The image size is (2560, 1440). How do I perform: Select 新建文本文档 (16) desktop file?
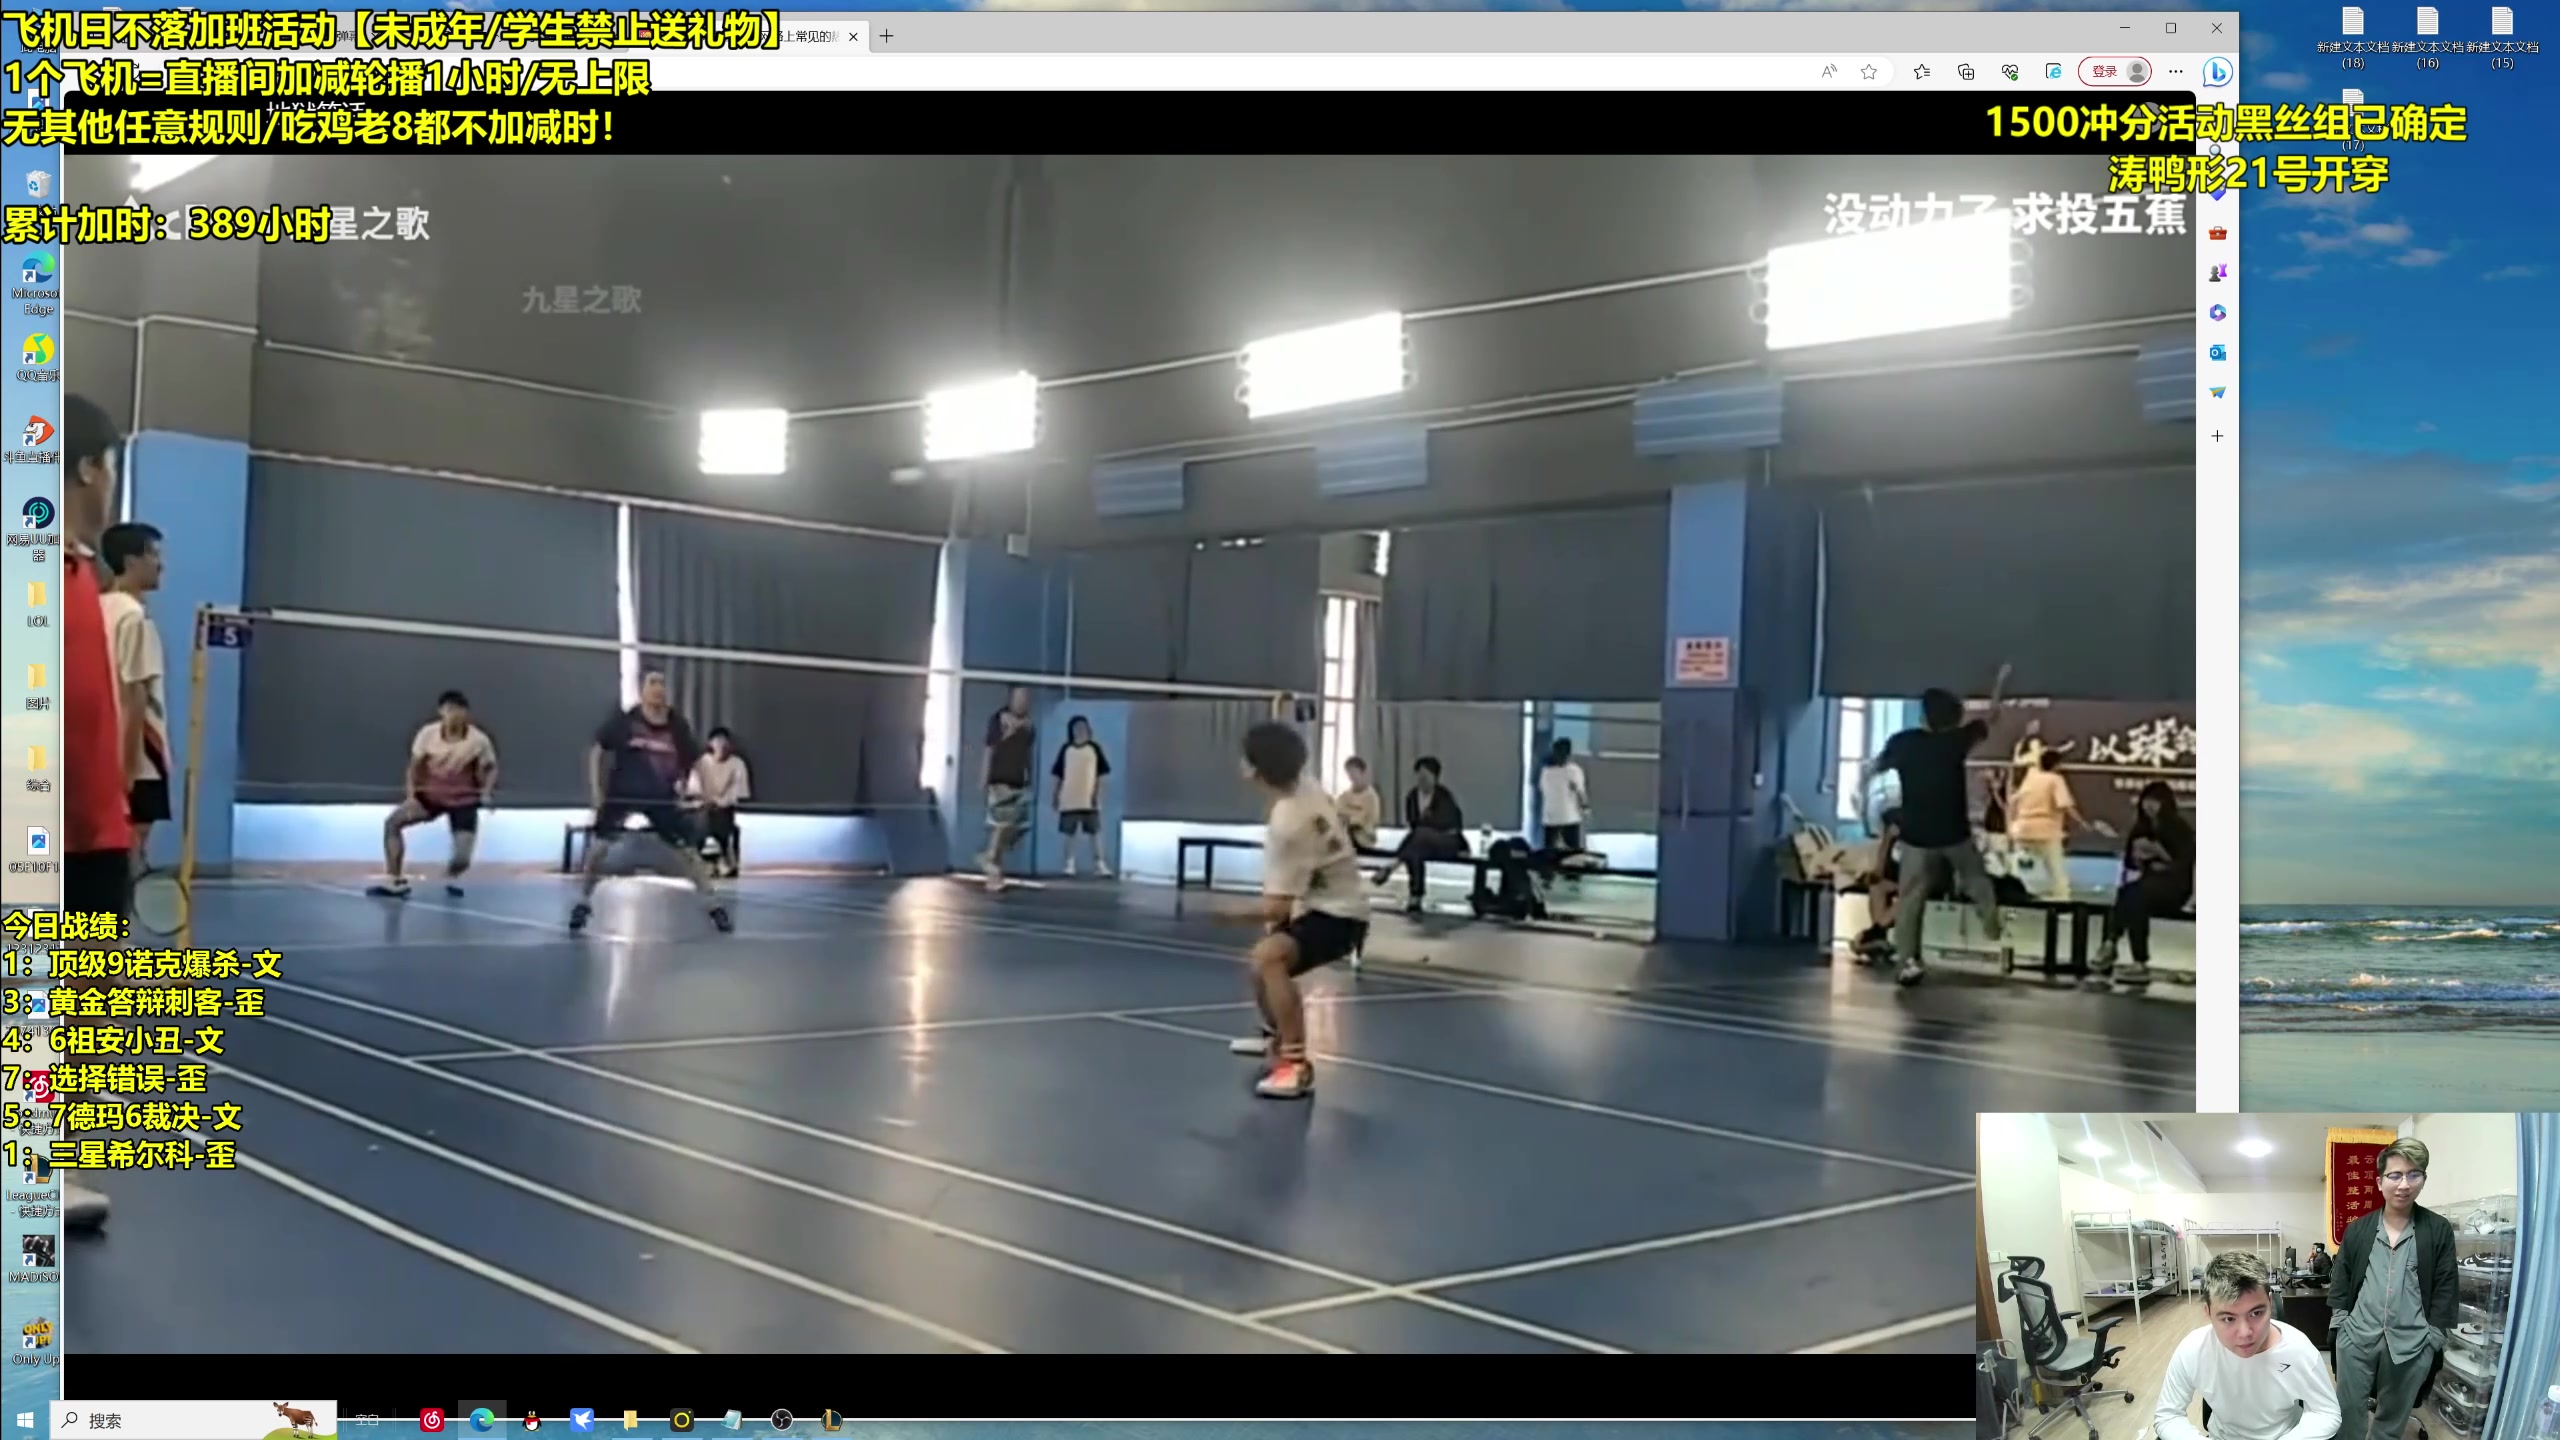point(2428,38)
